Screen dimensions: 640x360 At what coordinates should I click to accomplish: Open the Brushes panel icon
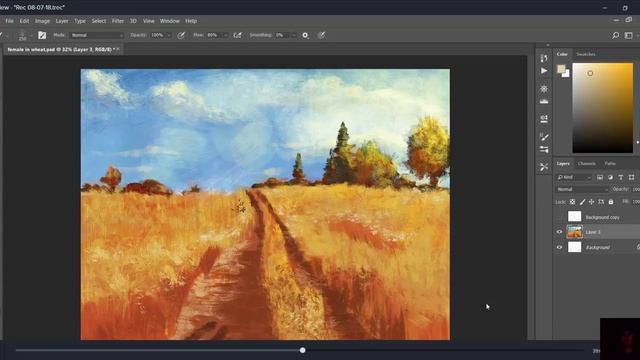[544, 137]
